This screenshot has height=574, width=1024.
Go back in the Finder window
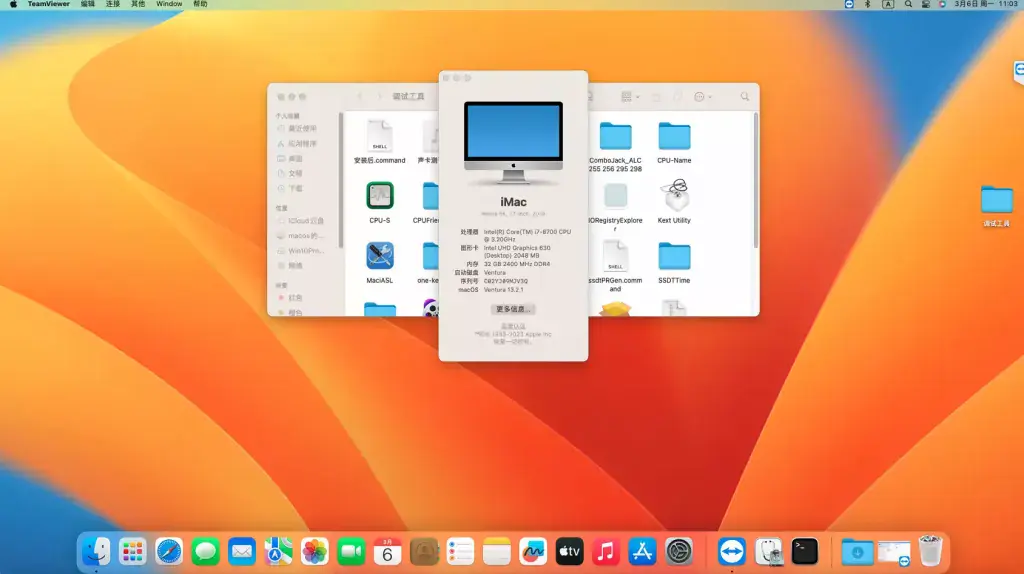point(359,96)
